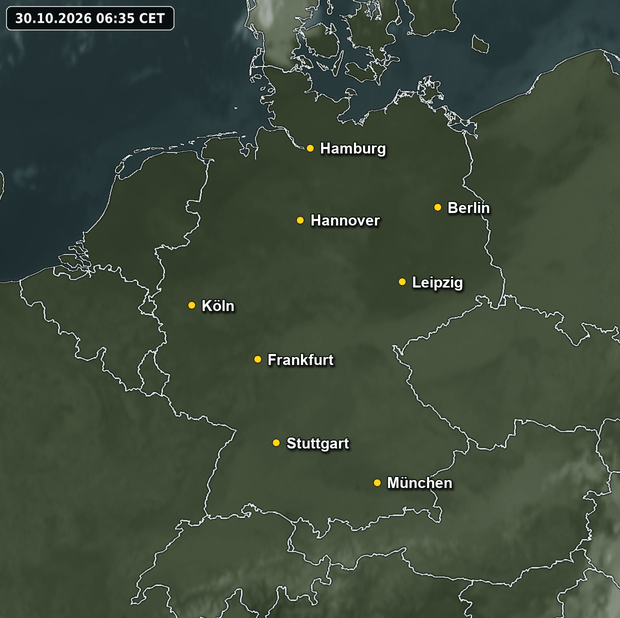Select the Leipzig text label
Viewport: 620px width, 618px height.
coord(437,283)
